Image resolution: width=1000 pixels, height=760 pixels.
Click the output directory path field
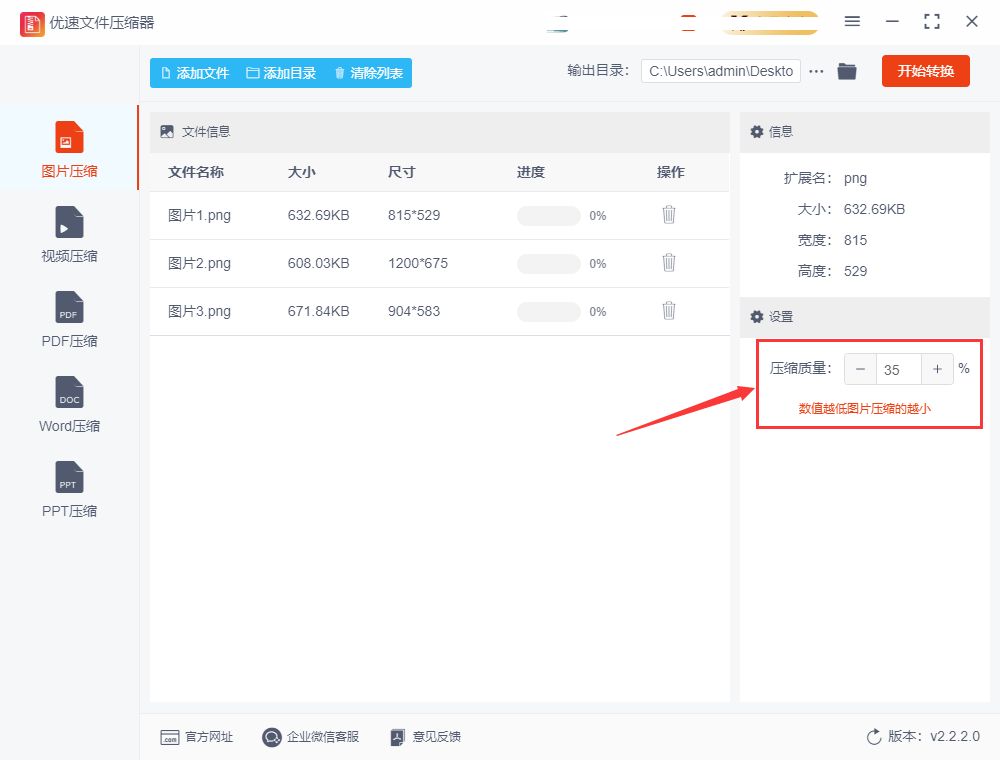pos(721,71)
